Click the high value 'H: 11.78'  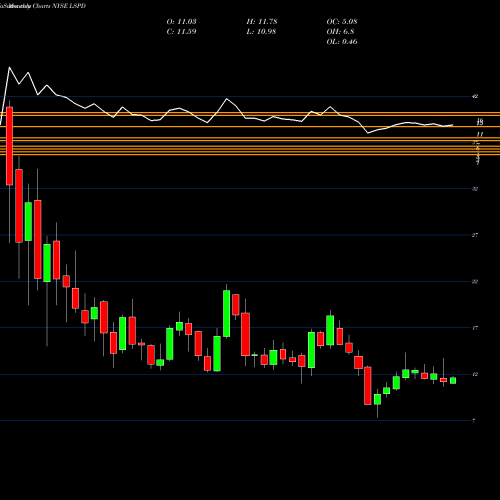click(x=262, y=22)
